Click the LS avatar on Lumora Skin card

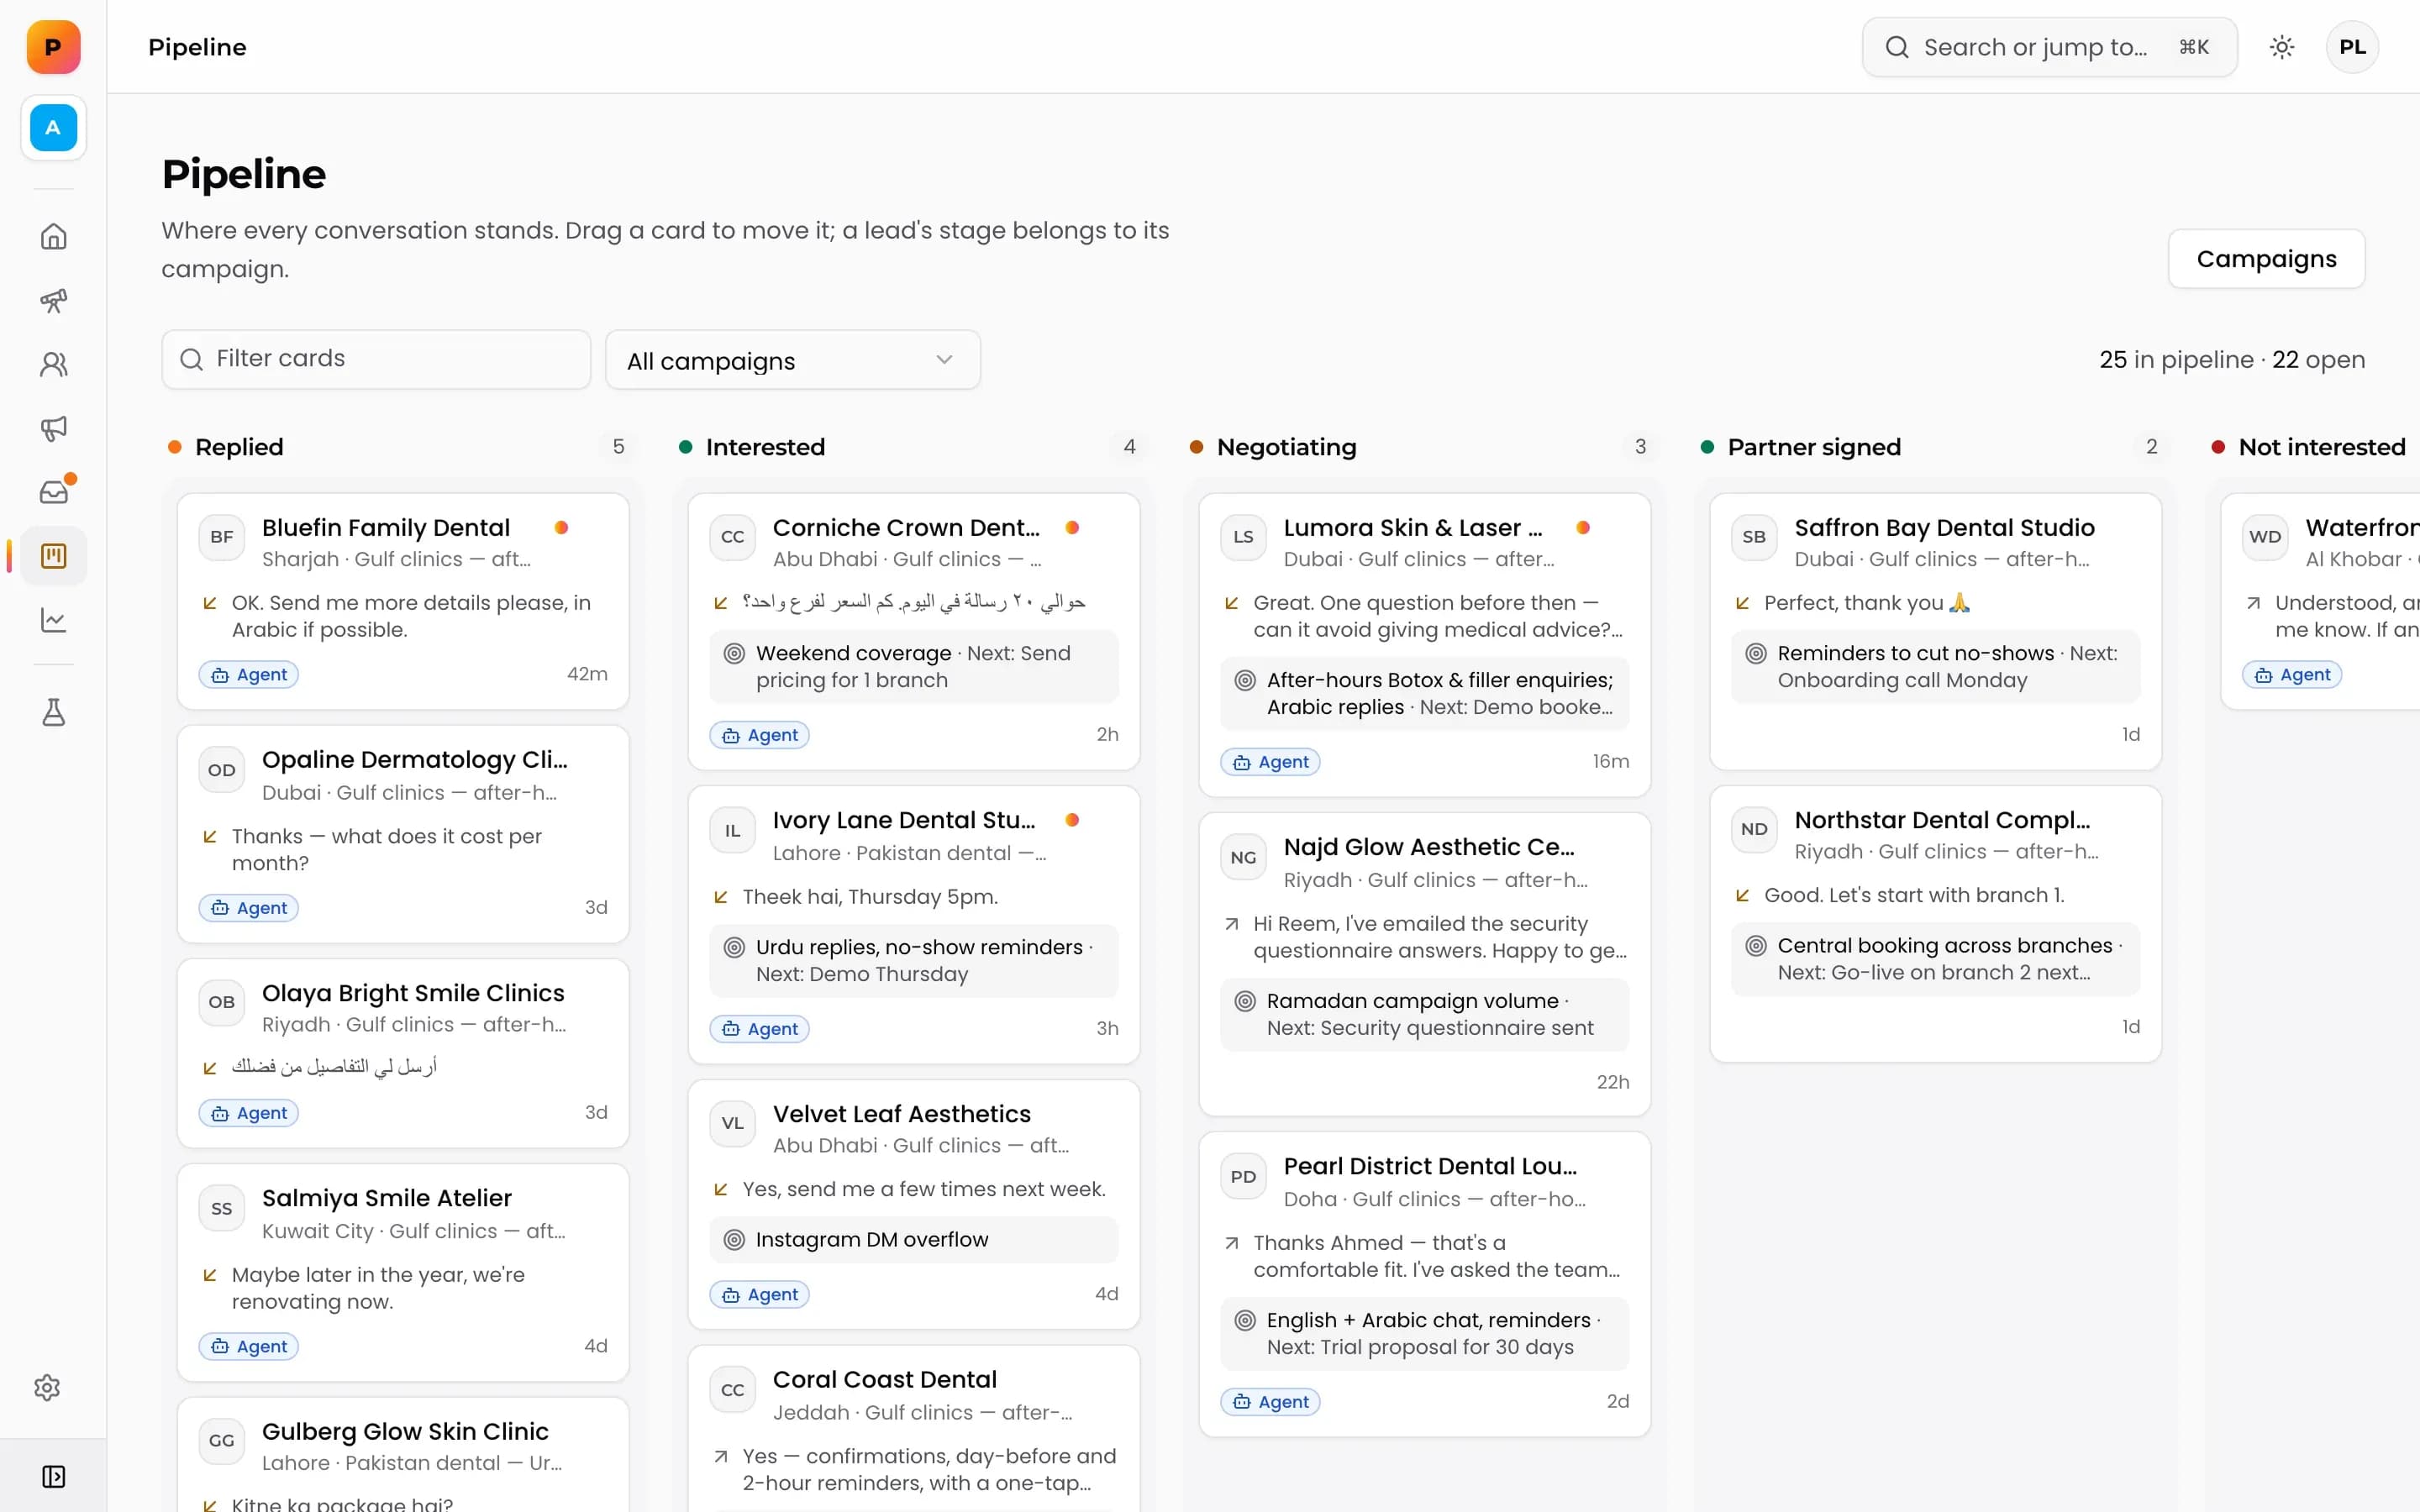click(1243, 537)
